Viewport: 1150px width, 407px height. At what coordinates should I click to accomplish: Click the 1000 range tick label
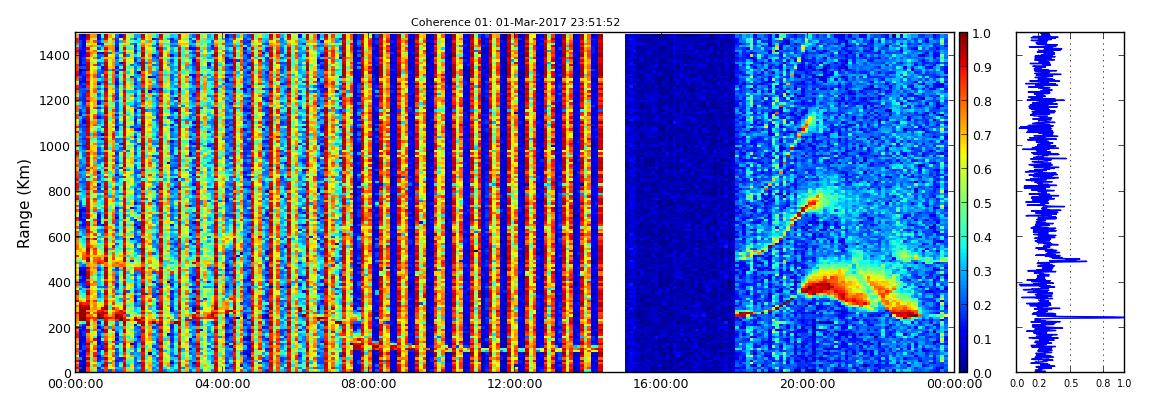54,146
